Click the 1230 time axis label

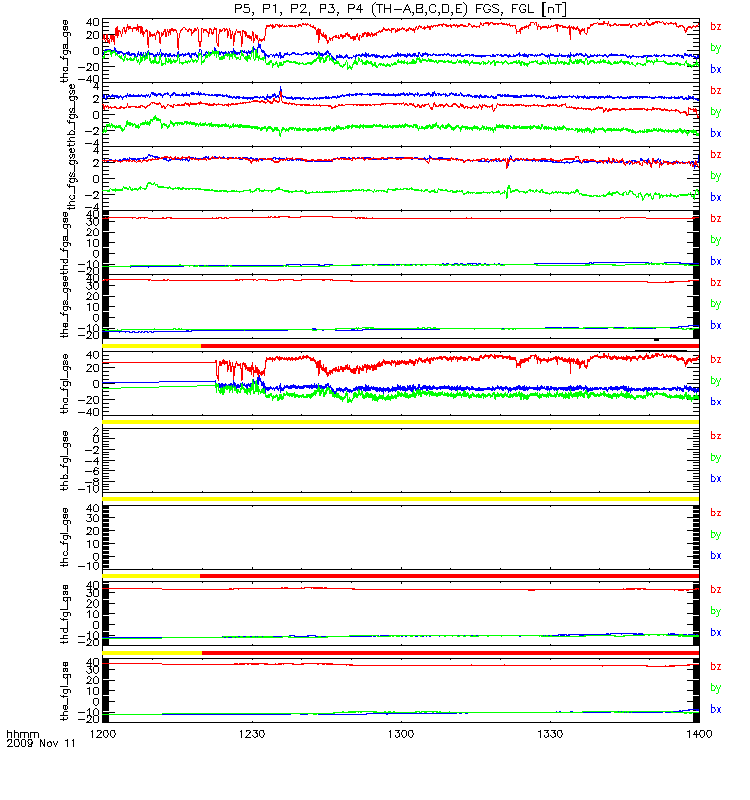tap(252, 734)
